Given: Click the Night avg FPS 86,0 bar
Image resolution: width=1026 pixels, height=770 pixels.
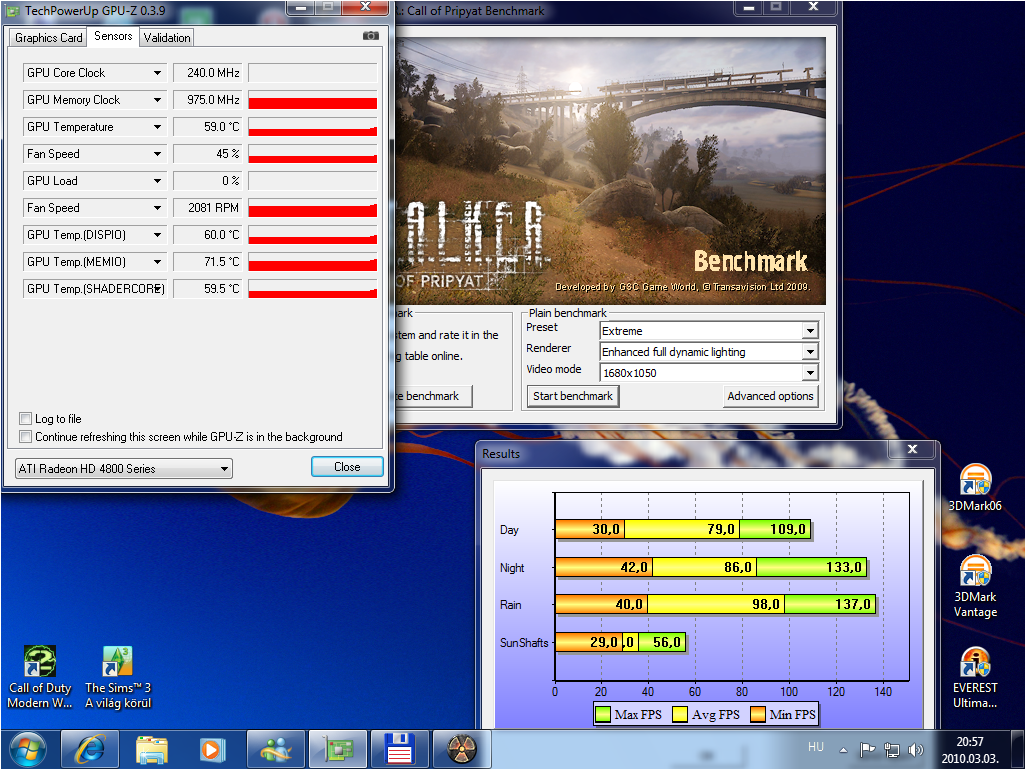Looking at the screenshot, I should pyautogui.click(x=705, y=567).
